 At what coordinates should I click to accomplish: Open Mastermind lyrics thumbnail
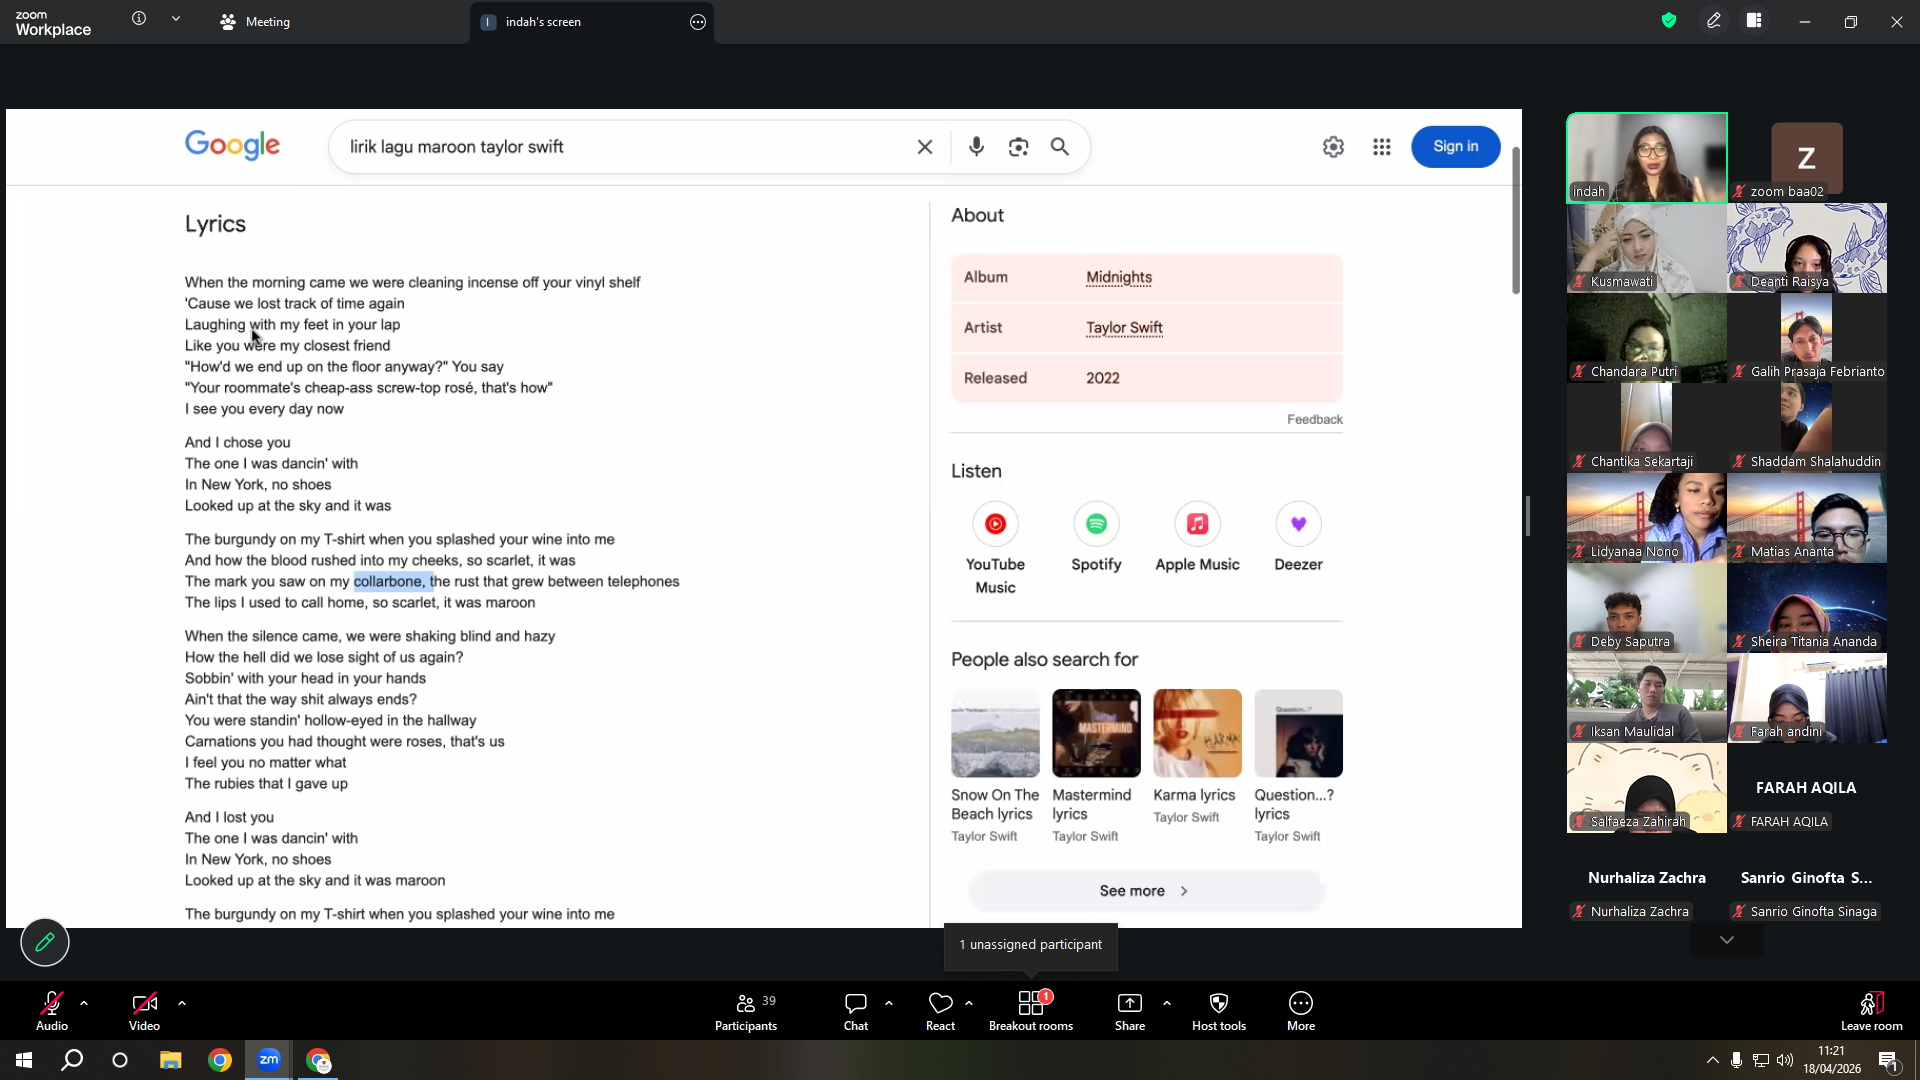(1096, 733)
